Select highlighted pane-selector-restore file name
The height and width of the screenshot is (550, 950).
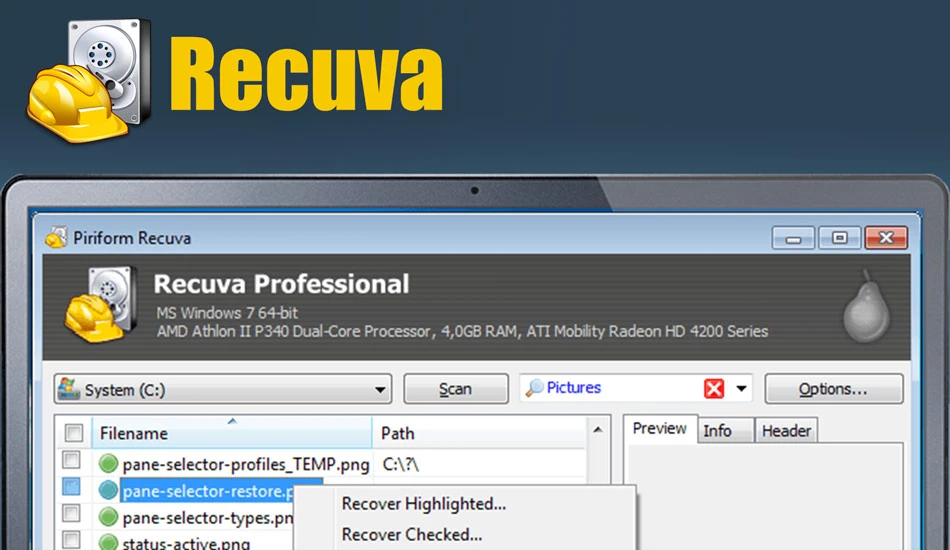tap(208, 491)
